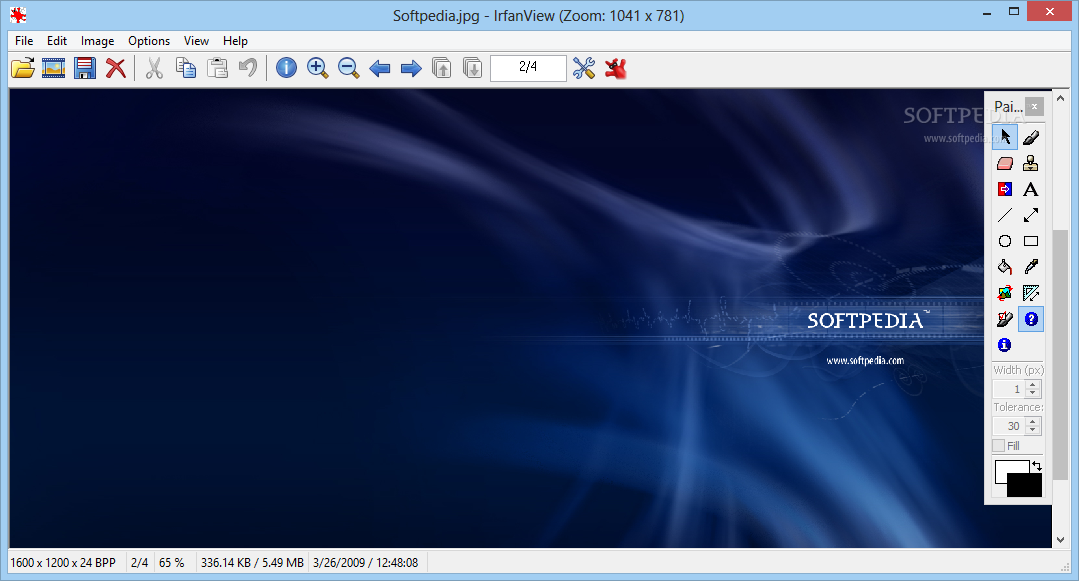The image size is (1079, 581).
Task: Swap foreground and background colors
Action: [x=1037, y=466]
